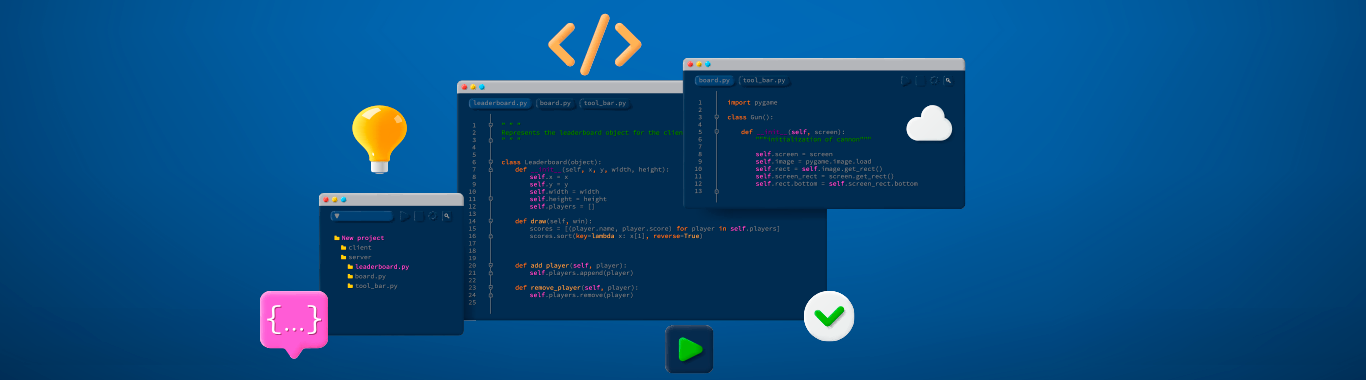Click the search icon in the project window toolbar
The image size is (1366, 380).
click(446, 216)
